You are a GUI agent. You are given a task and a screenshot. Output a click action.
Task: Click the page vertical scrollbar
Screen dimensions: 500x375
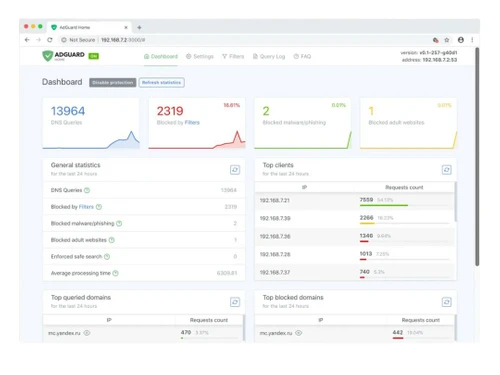click(x=477, y=157)
